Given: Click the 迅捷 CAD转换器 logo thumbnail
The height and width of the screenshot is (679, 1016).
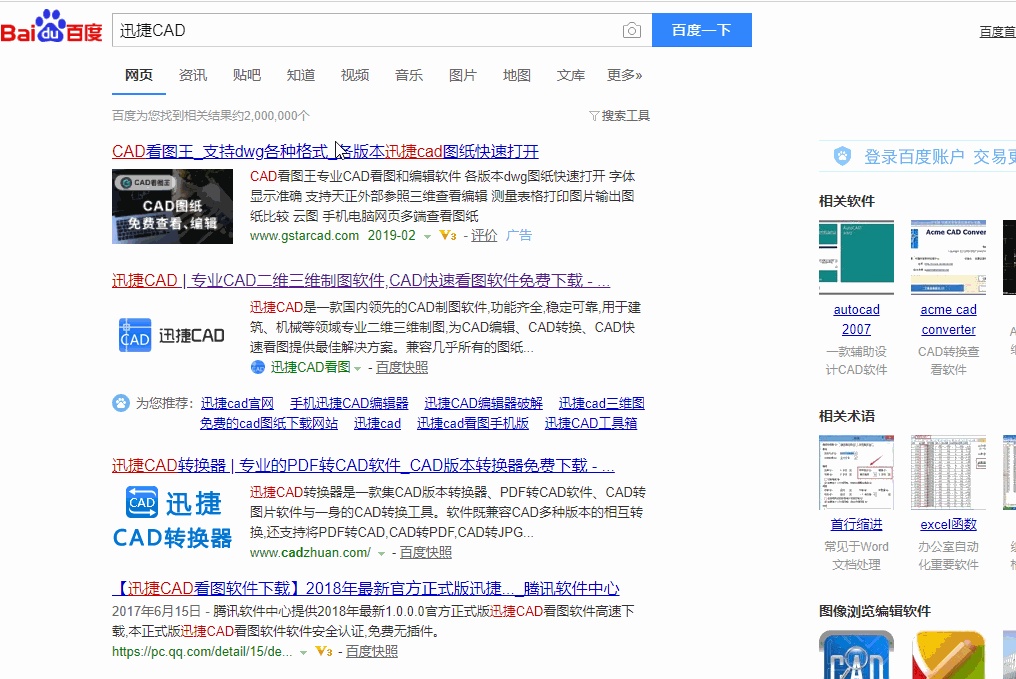Looking at the screenshot, I should tap(172, 518).
